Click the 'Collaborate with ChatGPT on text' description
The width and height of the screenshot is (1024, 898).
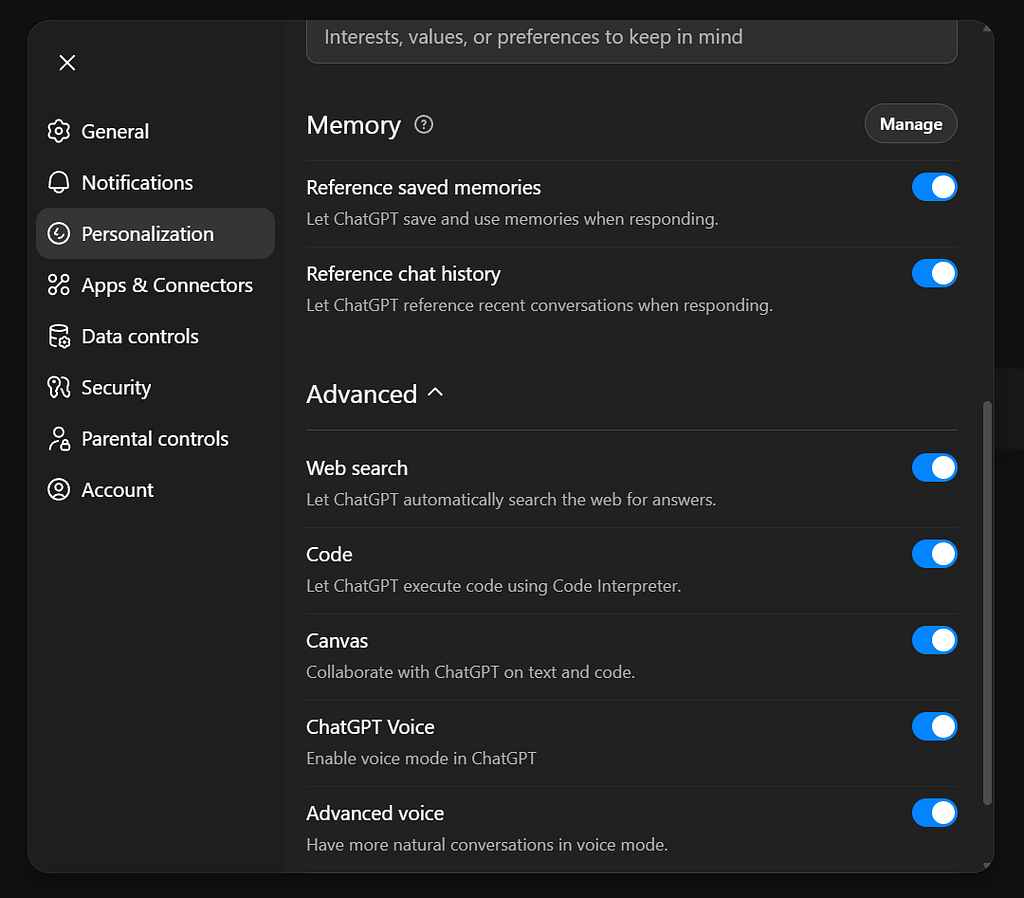point(471,672)
